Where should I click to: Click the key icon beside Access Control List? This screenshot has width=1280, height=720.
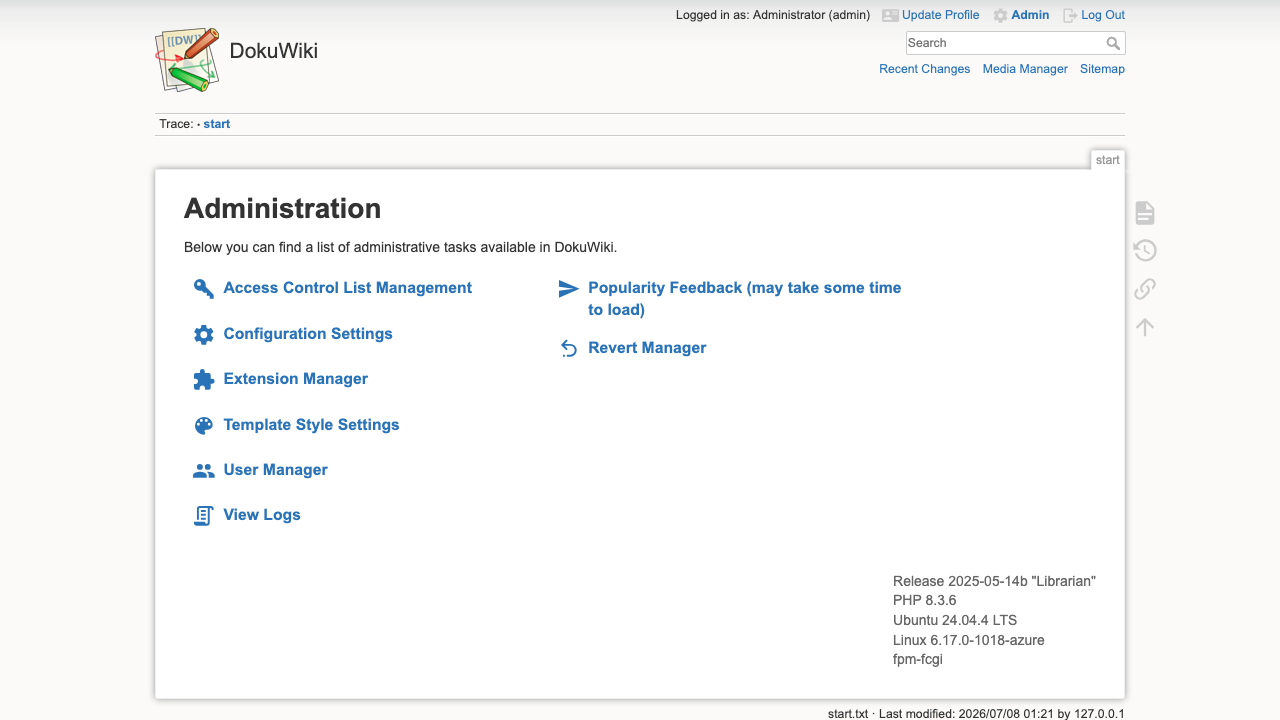click(x=203, y=289)
